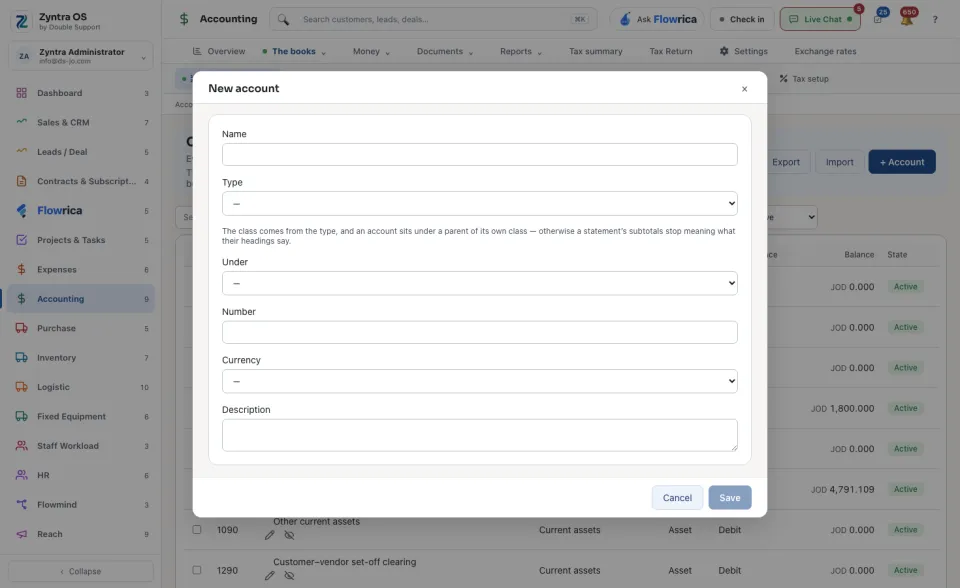
Task: Open the tasks icon with badge 25
Action: [878, 19]
